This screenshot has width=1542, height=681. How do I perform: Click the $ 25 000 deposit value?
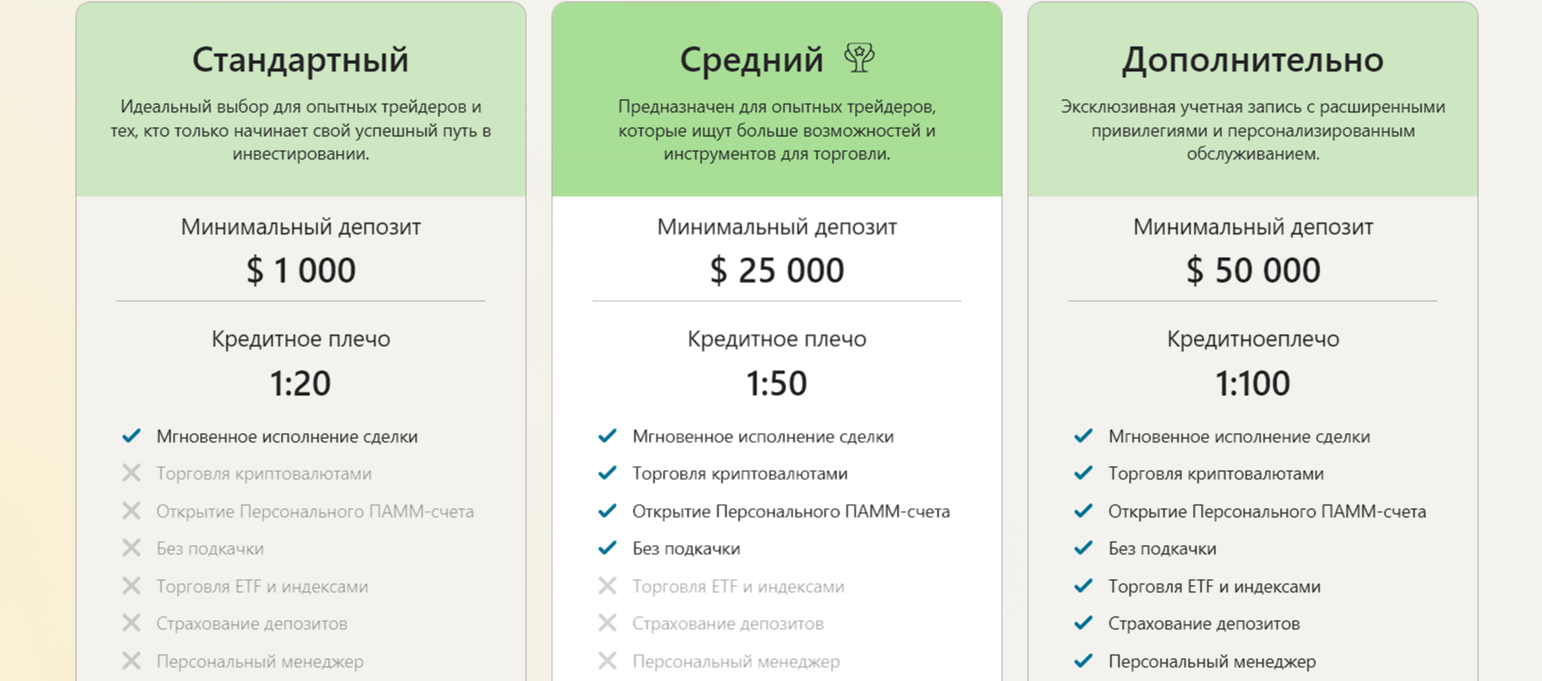(777, 270)
